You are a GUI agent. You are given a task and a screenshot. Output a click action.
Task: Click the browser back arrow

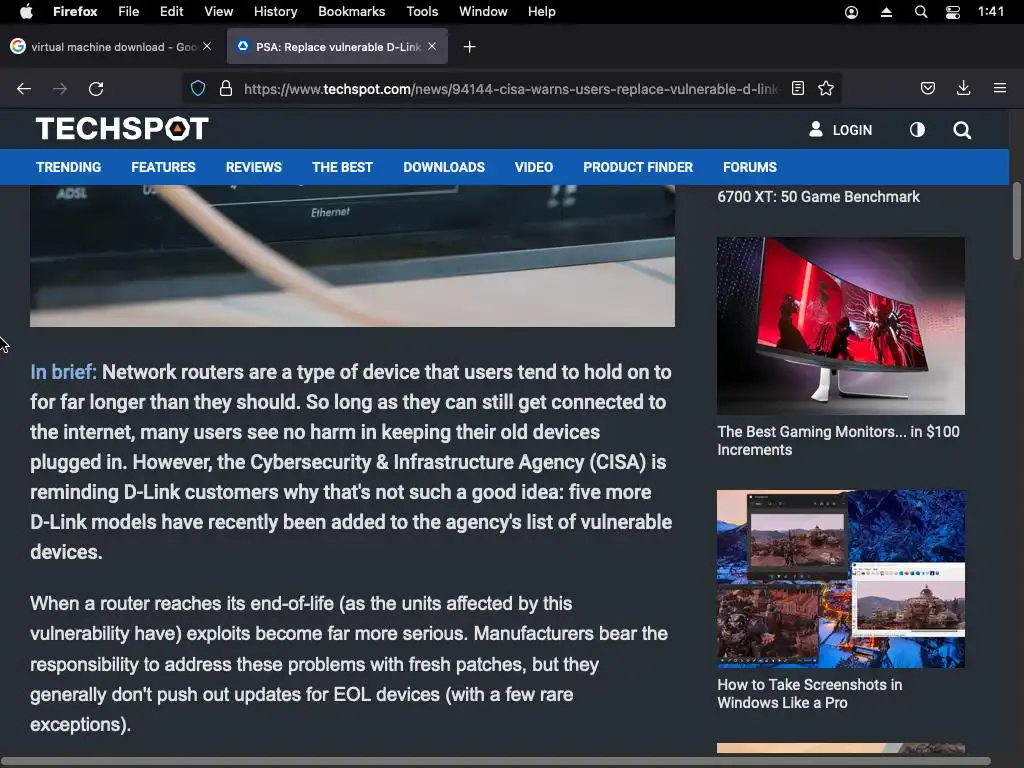point(24,89)
